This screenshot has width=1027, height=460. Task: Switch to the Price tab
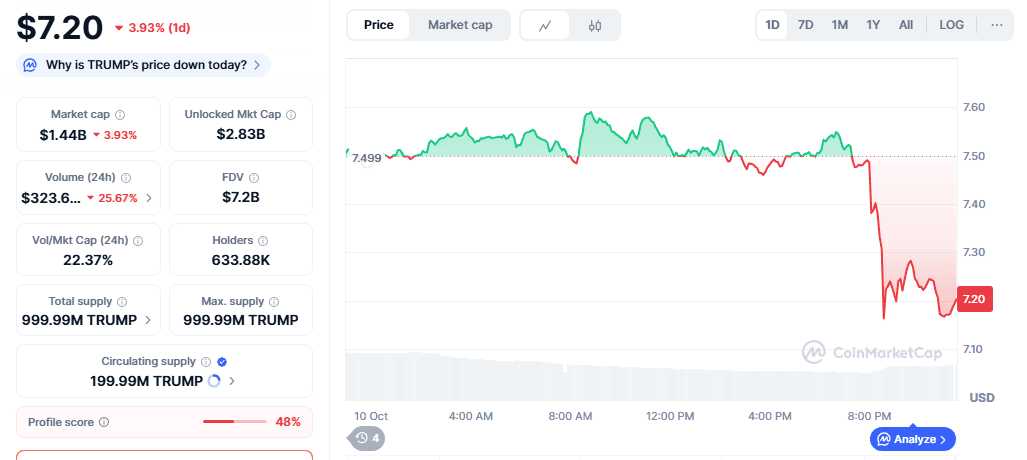pos(379,25)
